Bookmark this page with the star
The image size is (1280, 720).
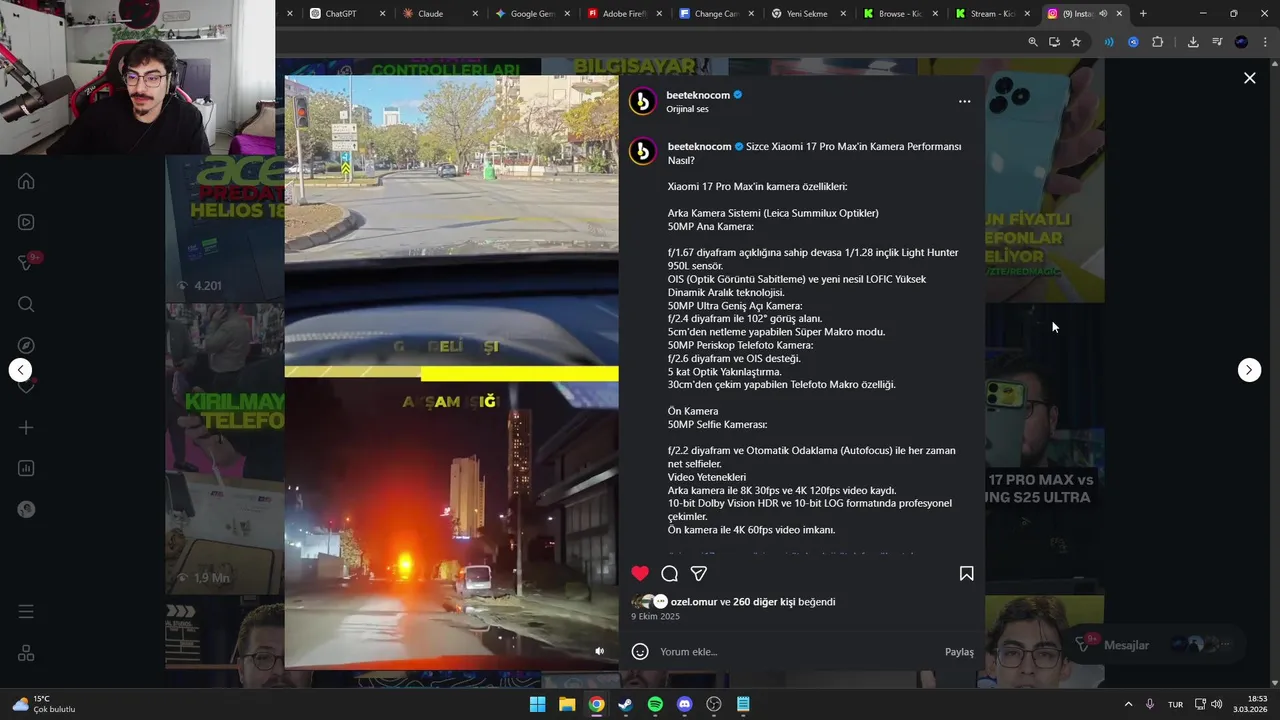click(x=1076, y=42)
